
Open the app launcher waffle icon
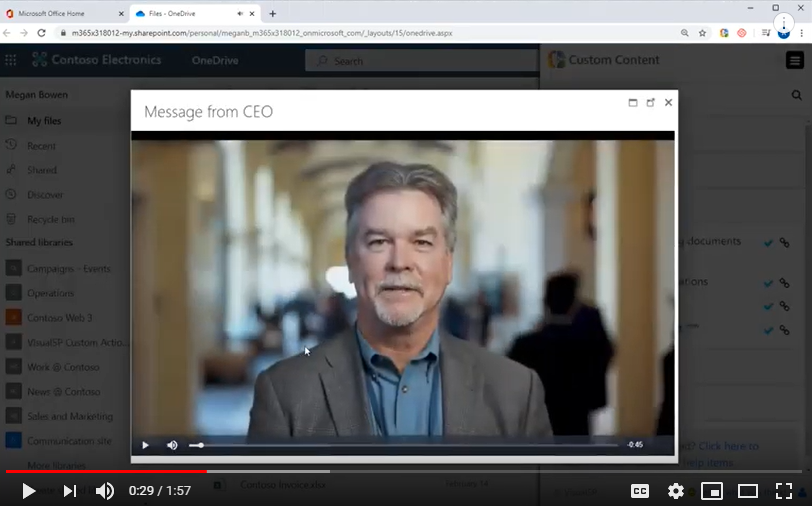pos(10,60)
